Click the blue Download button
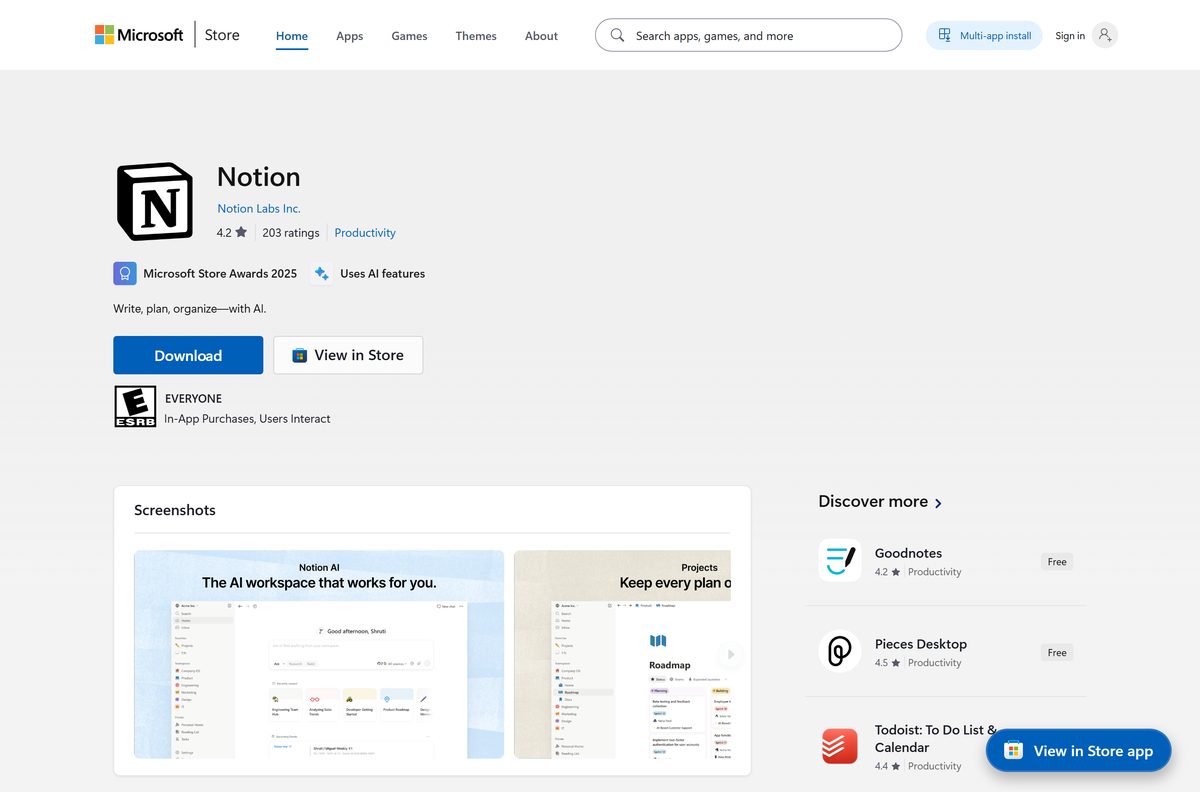 pos(188,355)
